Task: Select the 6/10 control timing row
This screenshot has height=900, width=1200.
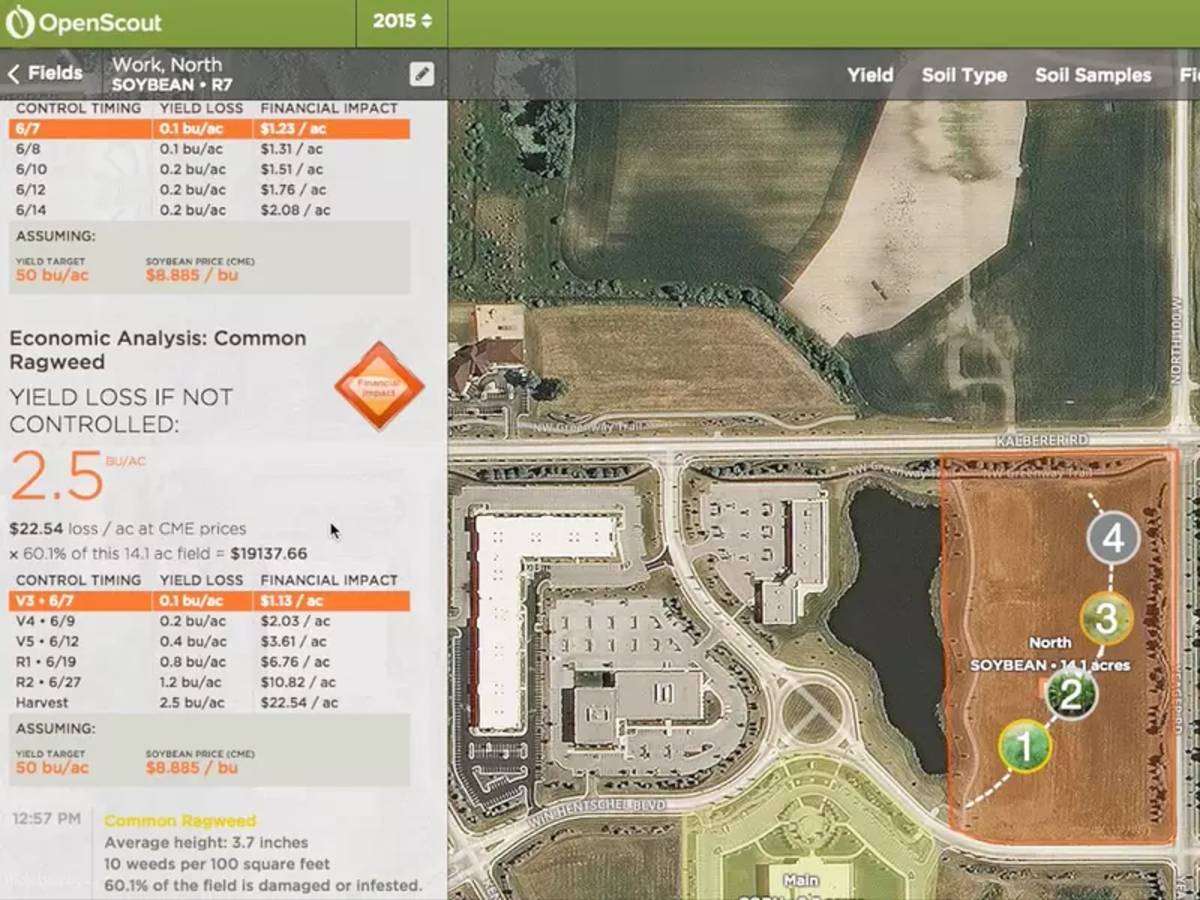Action: click(209, 169)
